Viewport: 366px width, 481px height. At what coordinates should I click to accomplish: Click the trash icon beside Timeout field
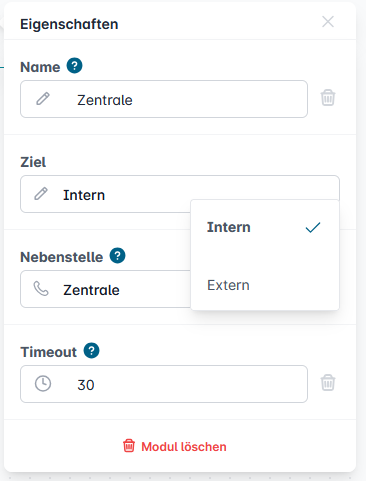point(328,382)
